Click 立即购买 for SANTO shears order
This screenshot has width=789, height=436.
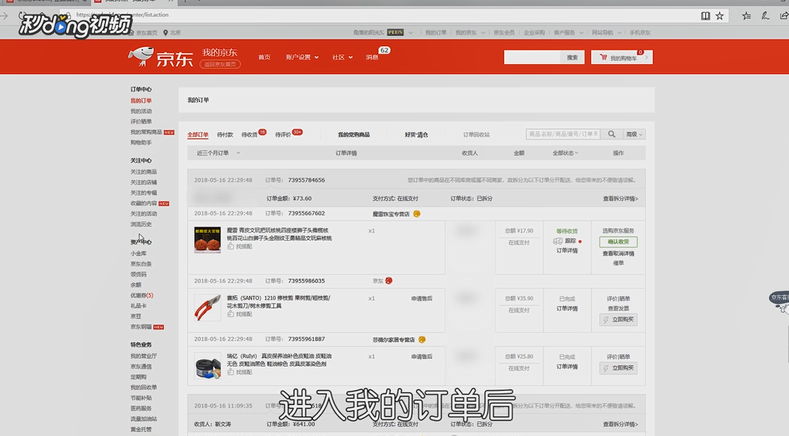[x=618, y=320]
